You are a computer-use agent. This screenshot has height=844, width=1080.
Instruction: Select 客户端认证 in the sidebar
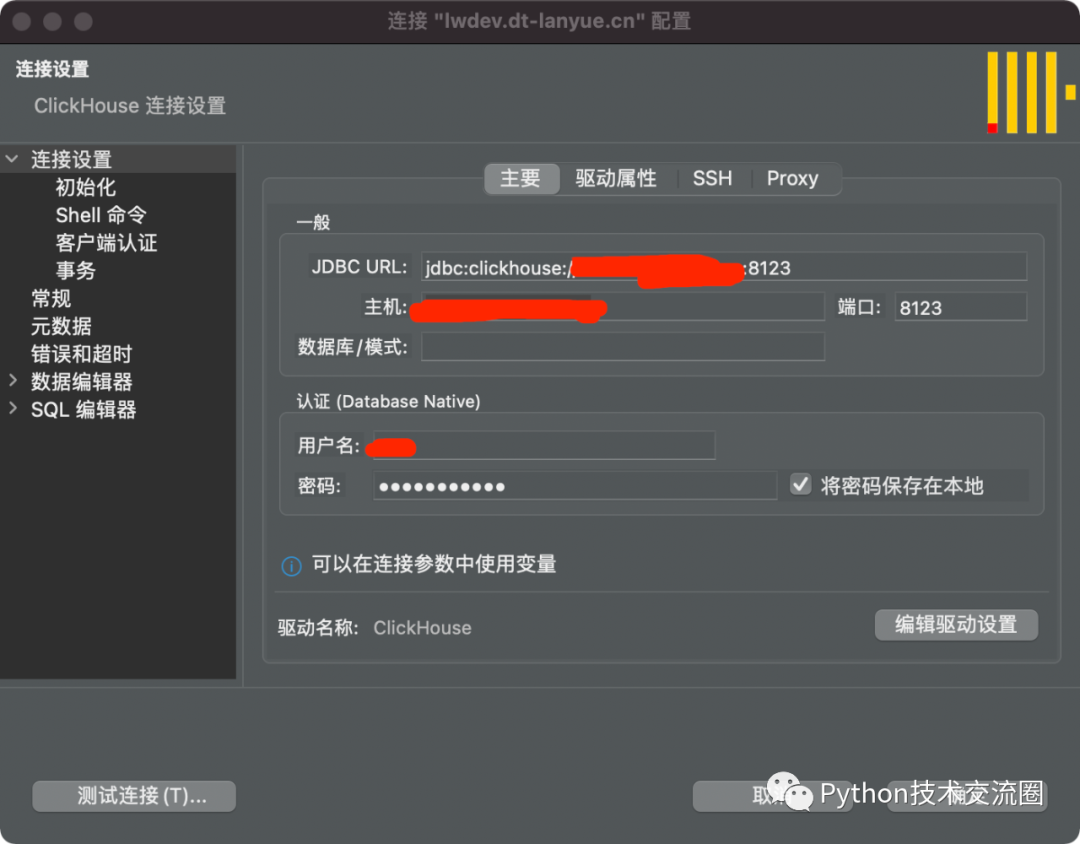pos(106,243)
